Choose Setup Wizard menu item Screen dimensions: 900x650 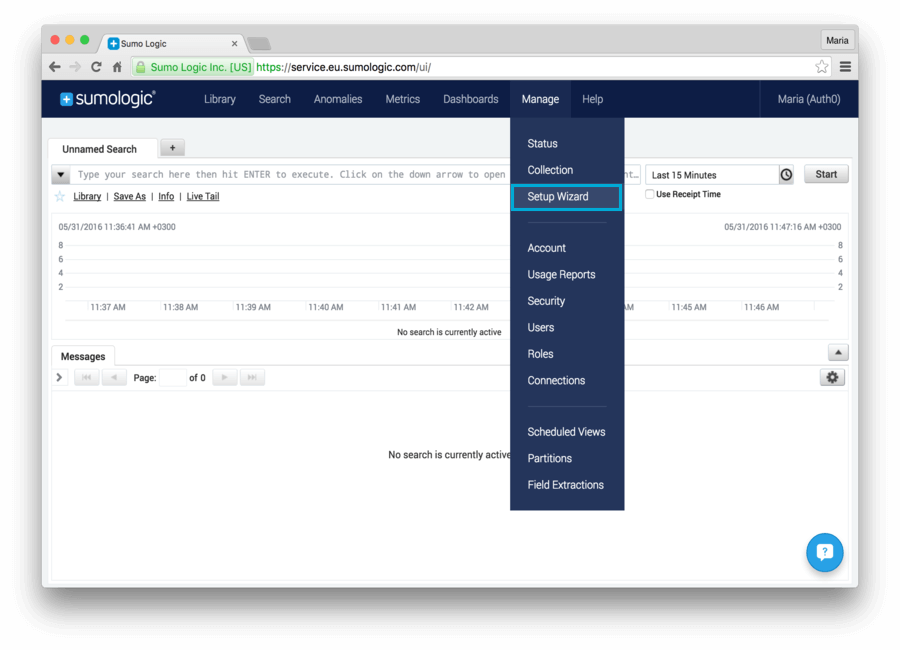(x=566, y=197)
